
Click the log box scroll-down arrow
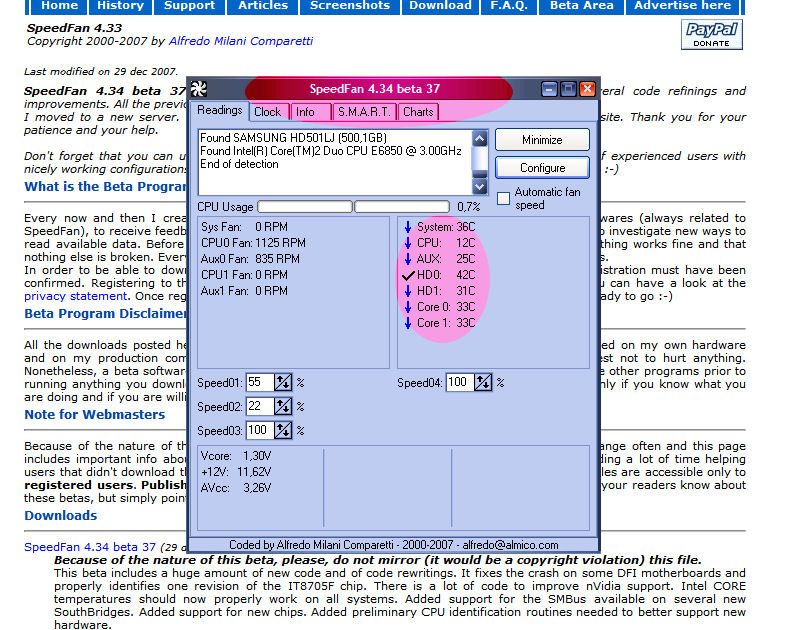tap(480, 187)
